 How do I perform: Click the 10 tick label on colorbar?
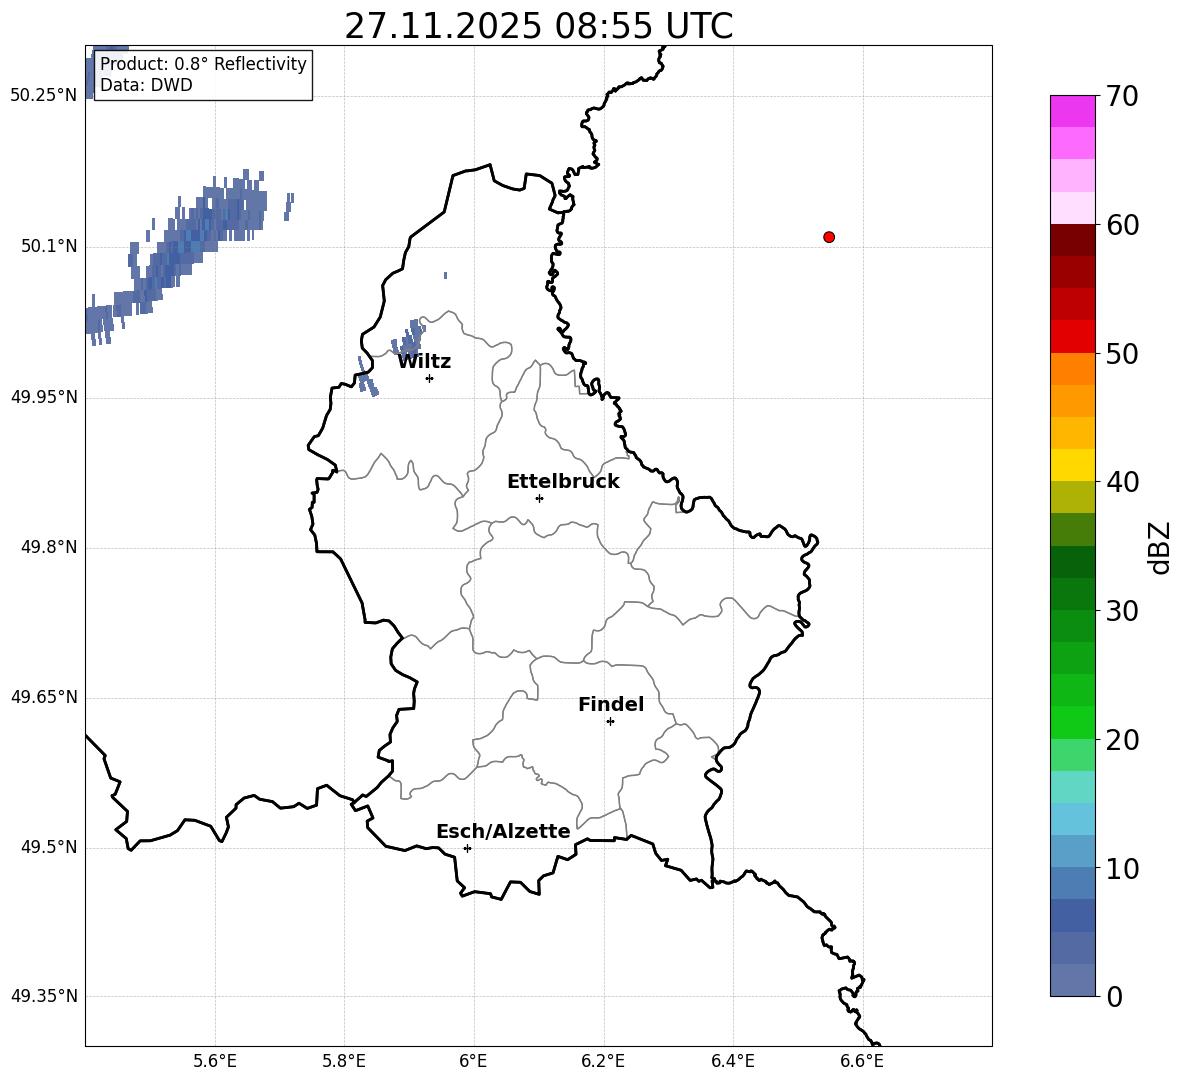1122,868
